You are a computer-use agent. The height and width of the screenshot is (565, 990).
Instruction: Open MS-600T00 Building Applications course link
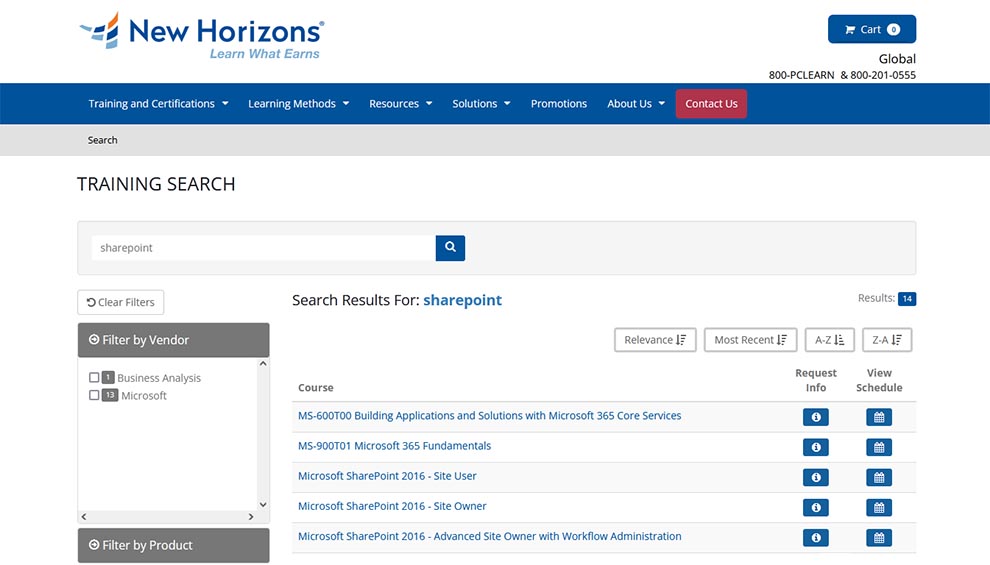tap(489, 416)
